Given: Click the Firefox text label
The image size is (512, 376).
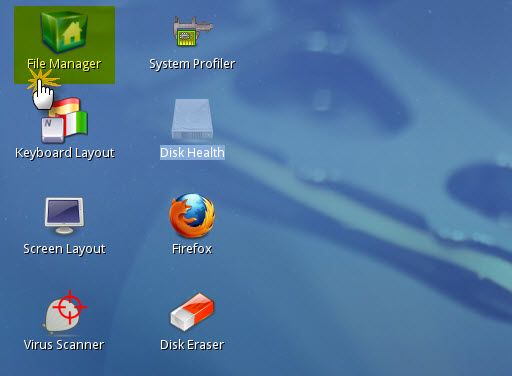Looking at the screenshot, I should (192, 249).
